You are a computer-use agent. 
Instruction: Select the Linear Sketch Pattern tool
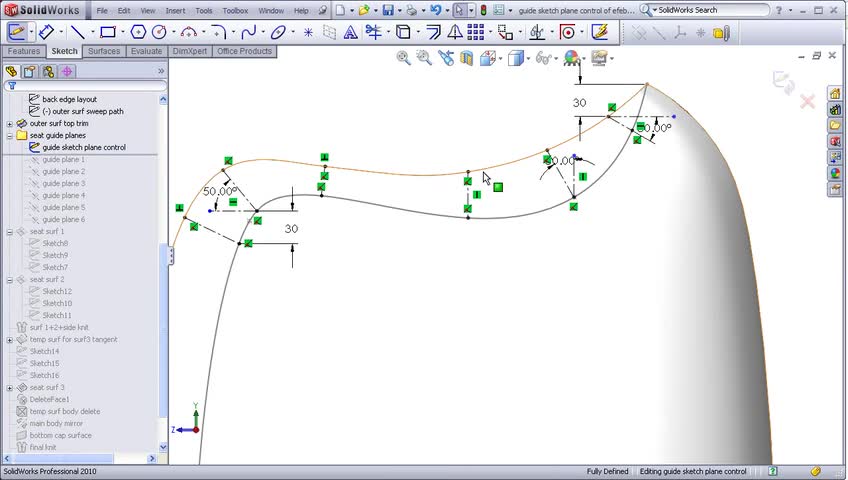tap(475, 32)
